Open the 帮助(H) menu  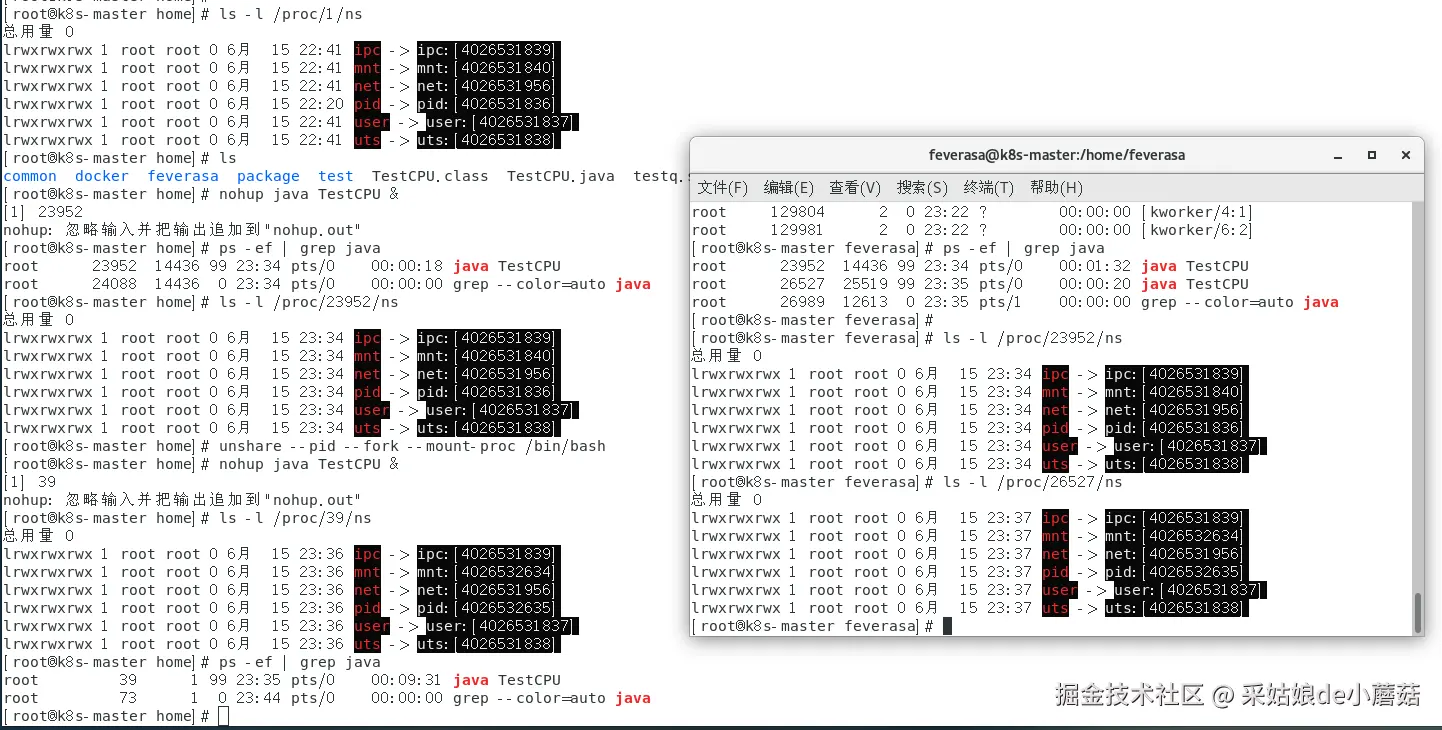coord(1056,187)
